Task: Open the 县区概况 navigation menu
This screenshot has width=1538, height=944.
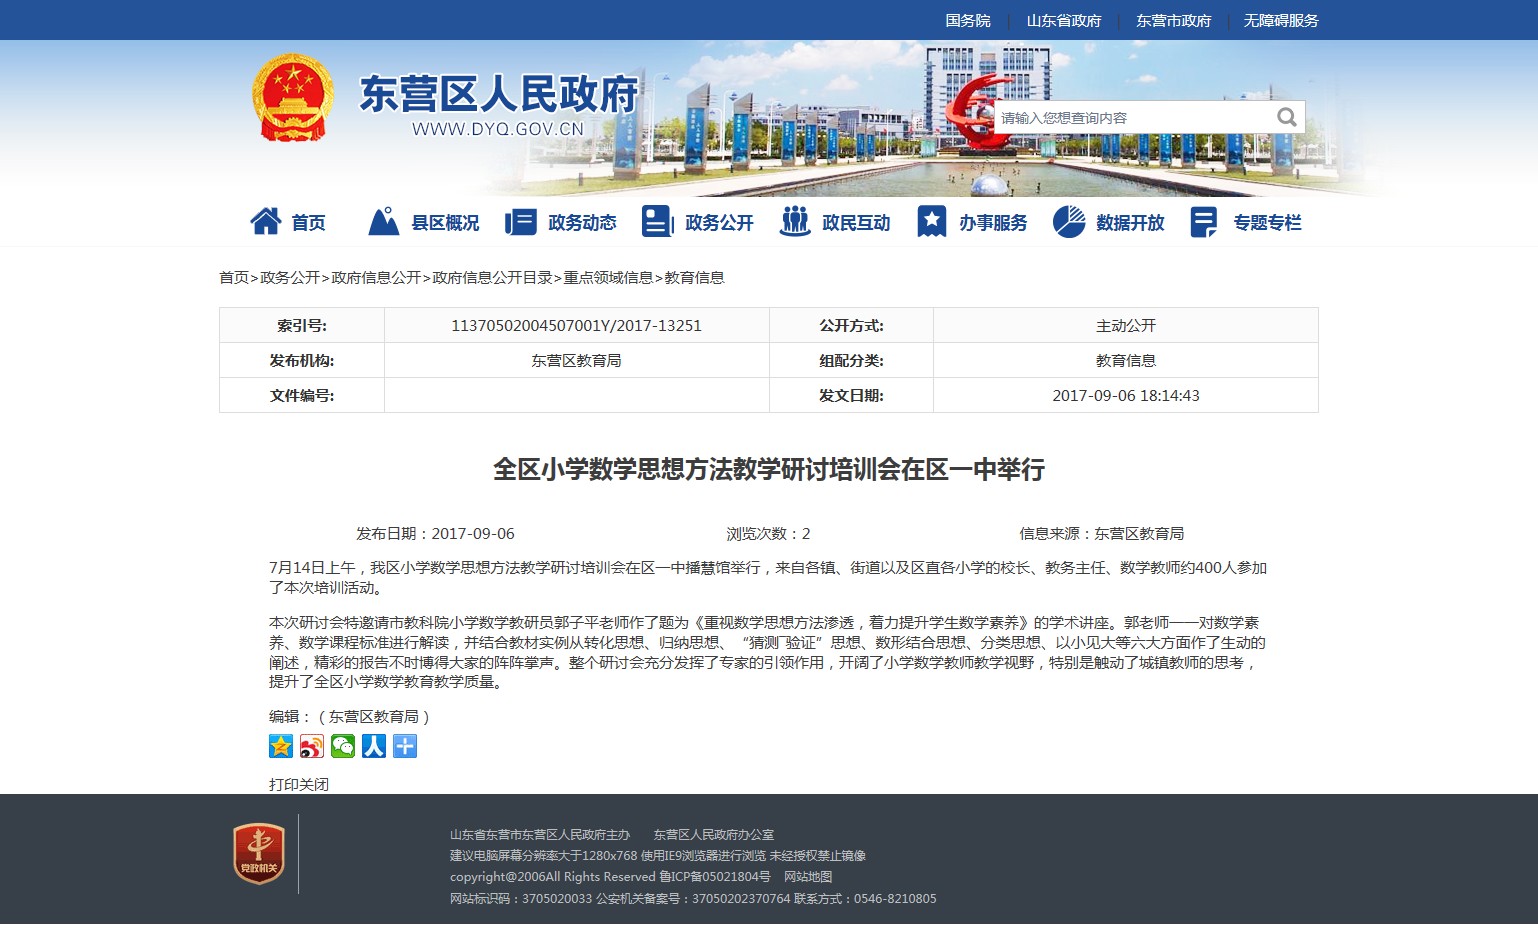Action: [424, 222]
